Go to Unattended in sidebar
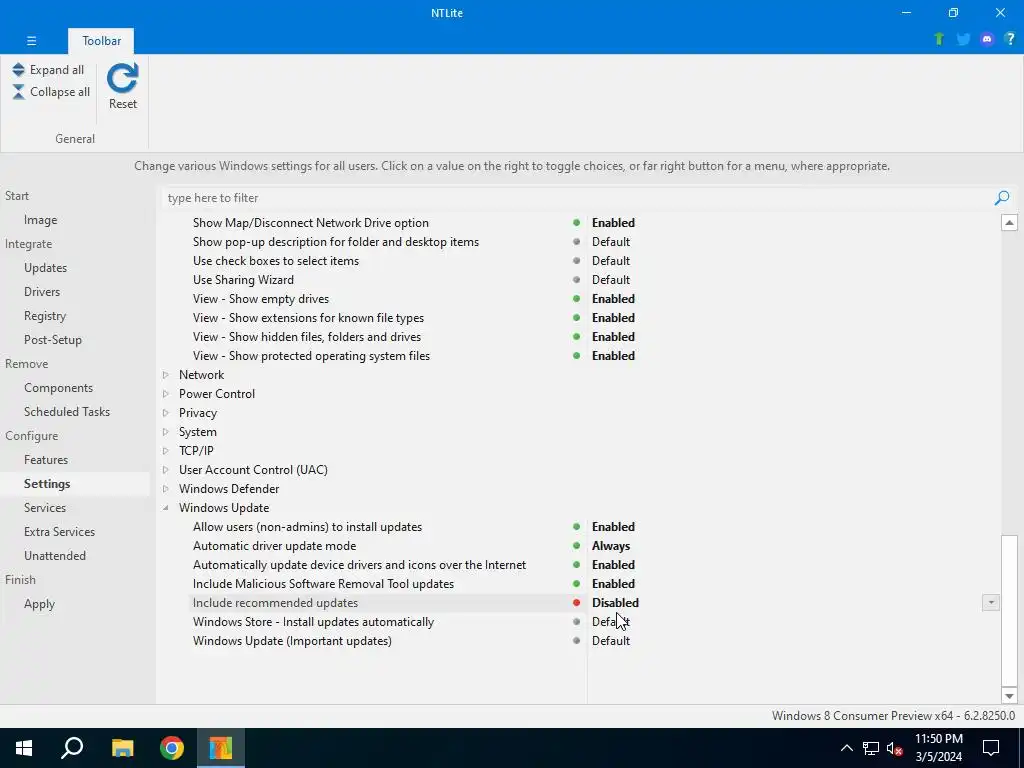The image size is (1024, 768). (55, 556)
